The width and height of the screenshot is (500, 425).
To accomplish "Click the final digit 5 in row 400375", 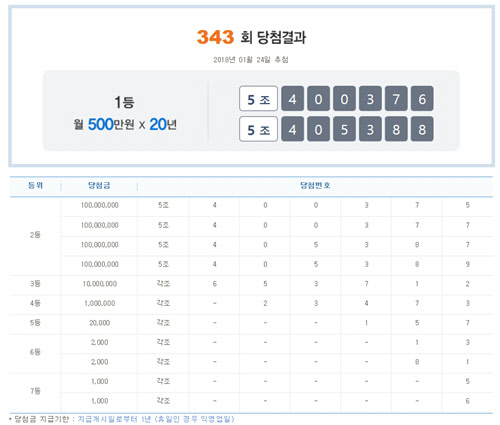I will click(x=468, y=205).
